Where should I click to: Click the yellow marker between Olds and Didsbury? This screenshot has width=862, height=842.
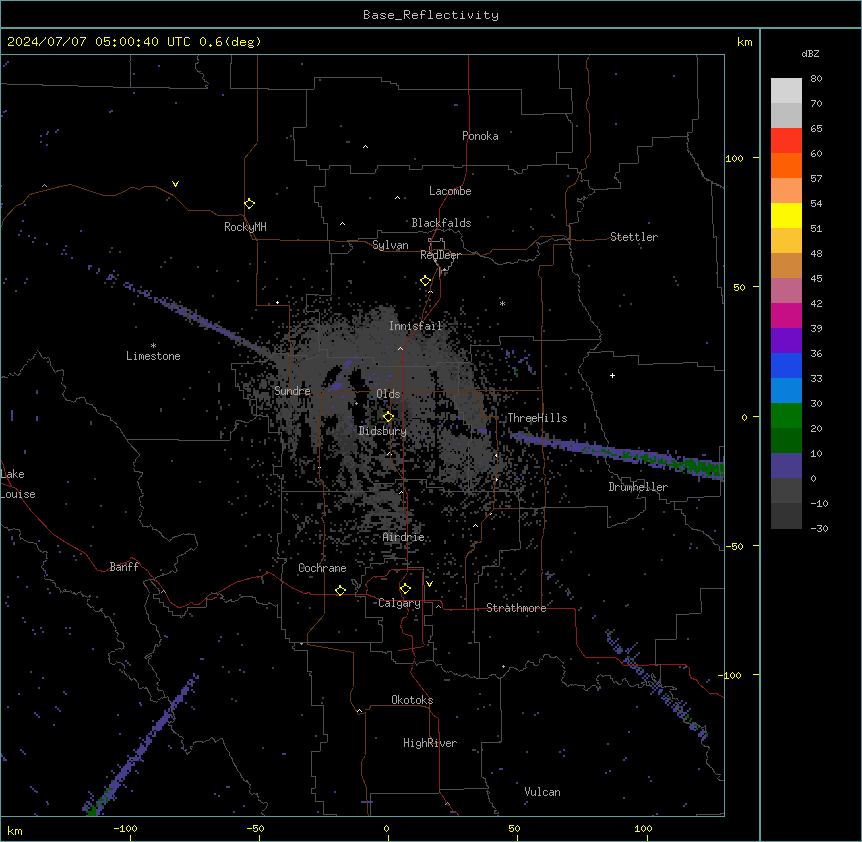tap(388, 417)
